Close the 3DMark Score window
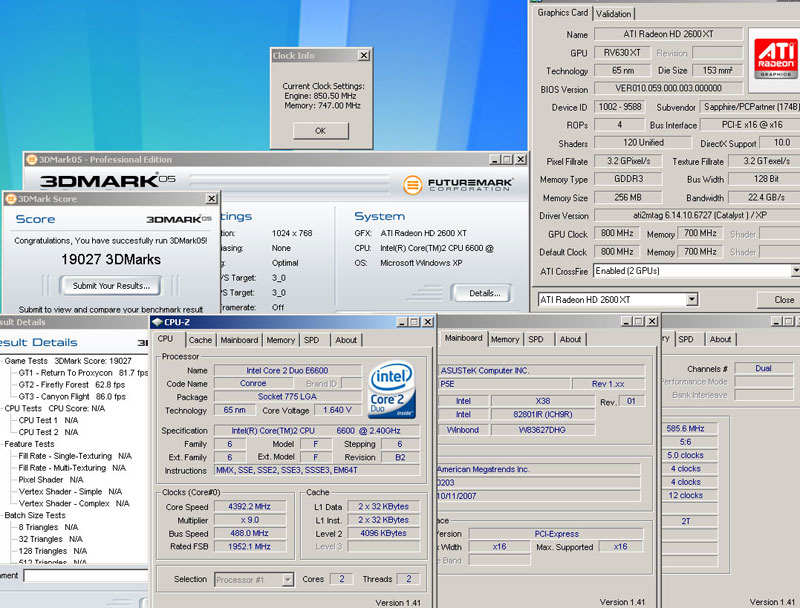800x608 pixels. click(x=211, y=198)
